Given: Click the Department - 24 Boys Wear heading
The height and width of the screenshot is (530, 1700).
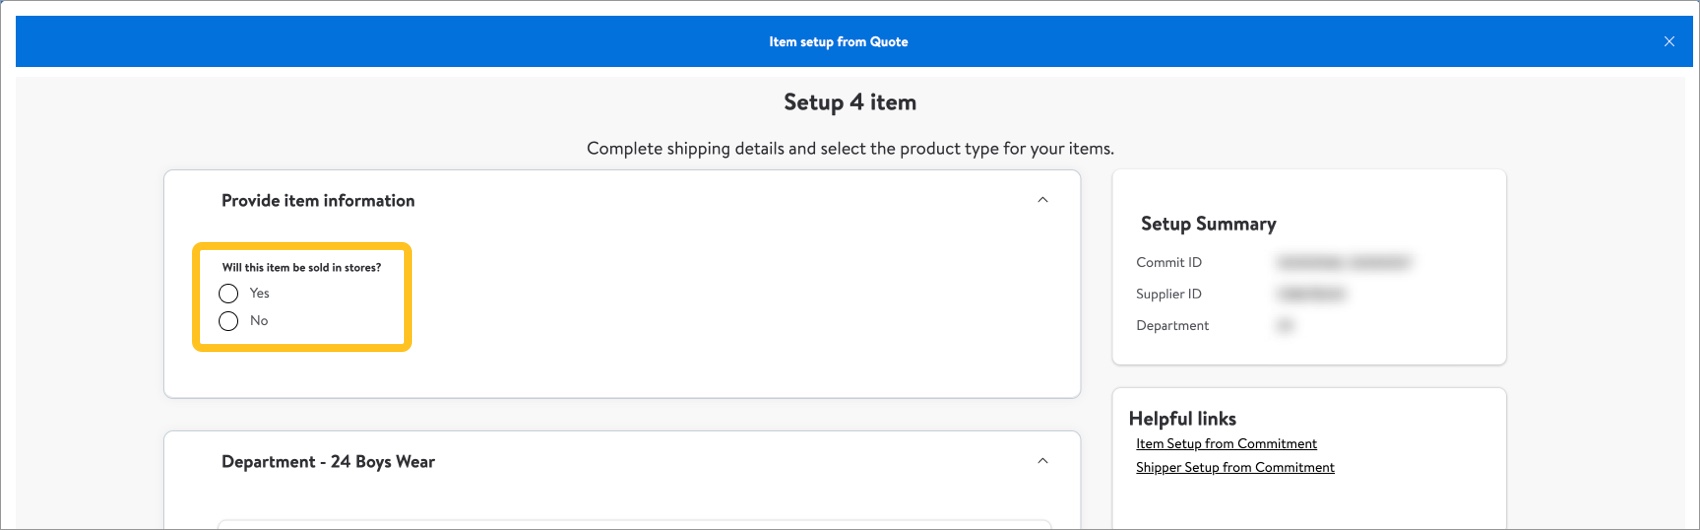Looking at the screenshot, I should (328, 461).
